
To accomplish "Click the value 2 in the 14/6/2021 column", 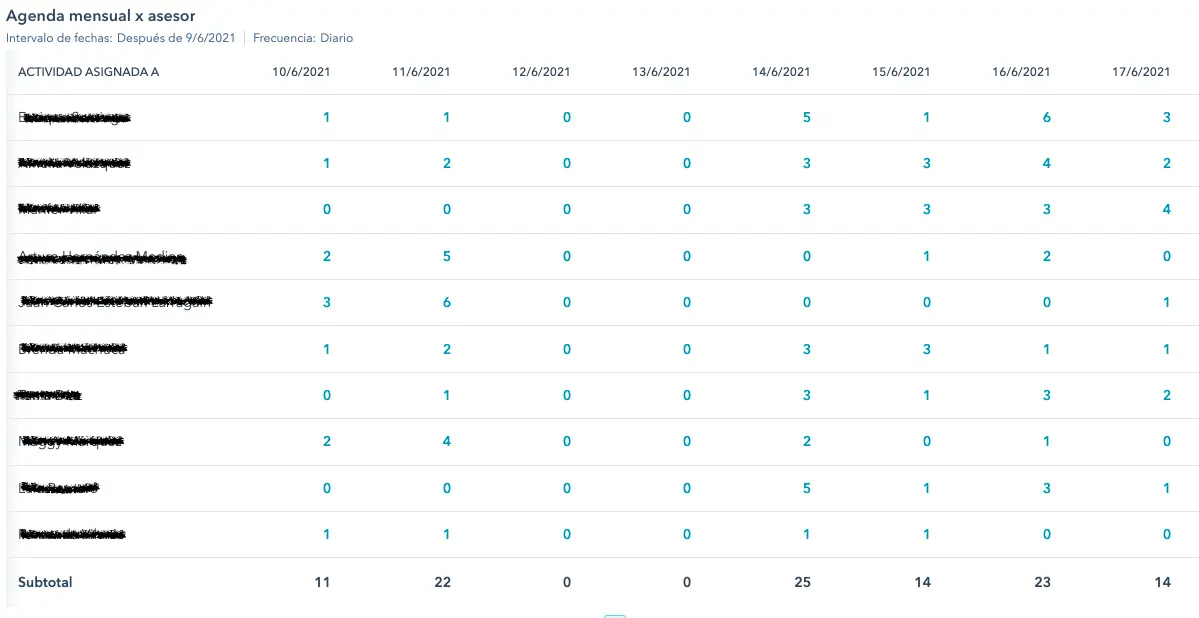I will (x=806, y=442).
